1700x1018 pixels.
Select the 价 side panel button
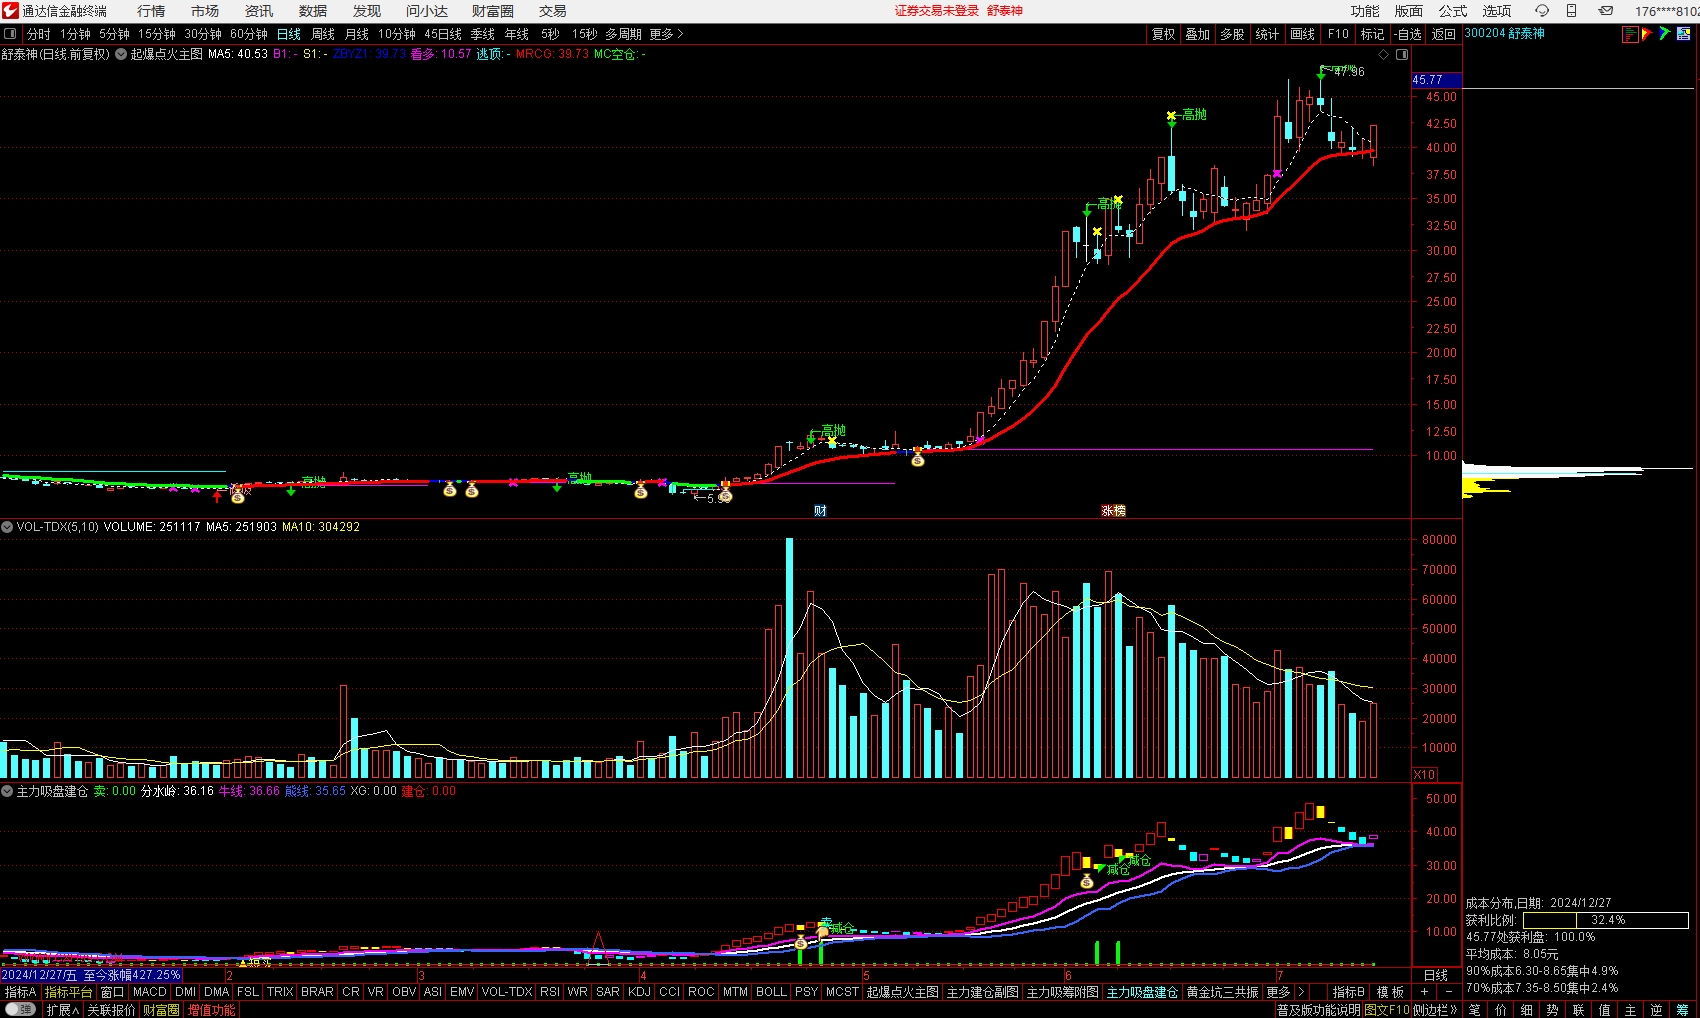coord(1500,1010)
